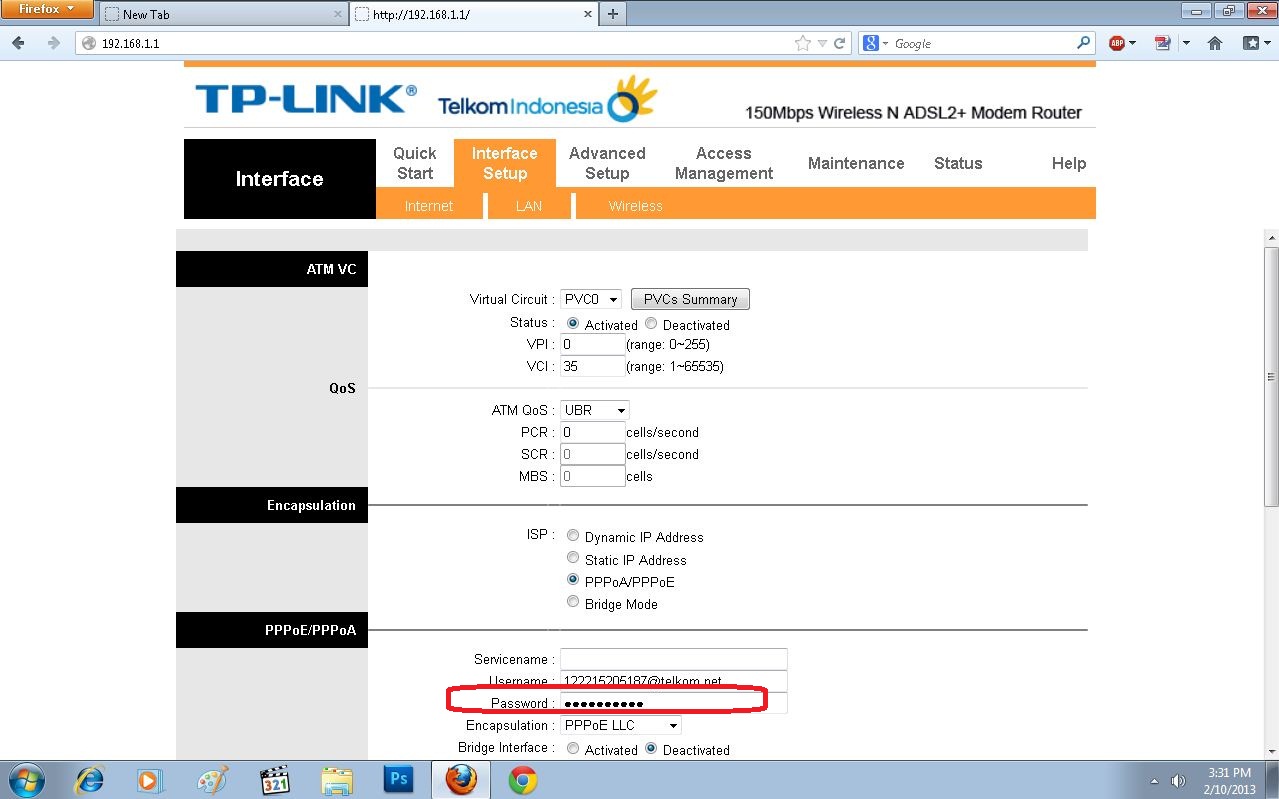Click the search magnifier in the Google box
The image size is (1279, 799).
[1084, 43]
